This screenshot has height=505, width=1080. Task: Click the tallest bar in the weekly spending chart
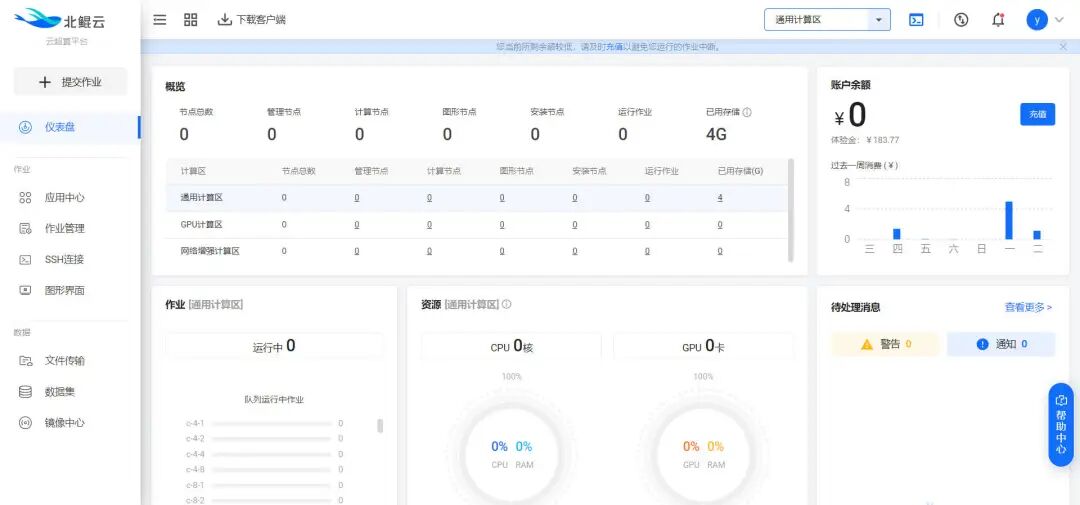[1009, 220]
